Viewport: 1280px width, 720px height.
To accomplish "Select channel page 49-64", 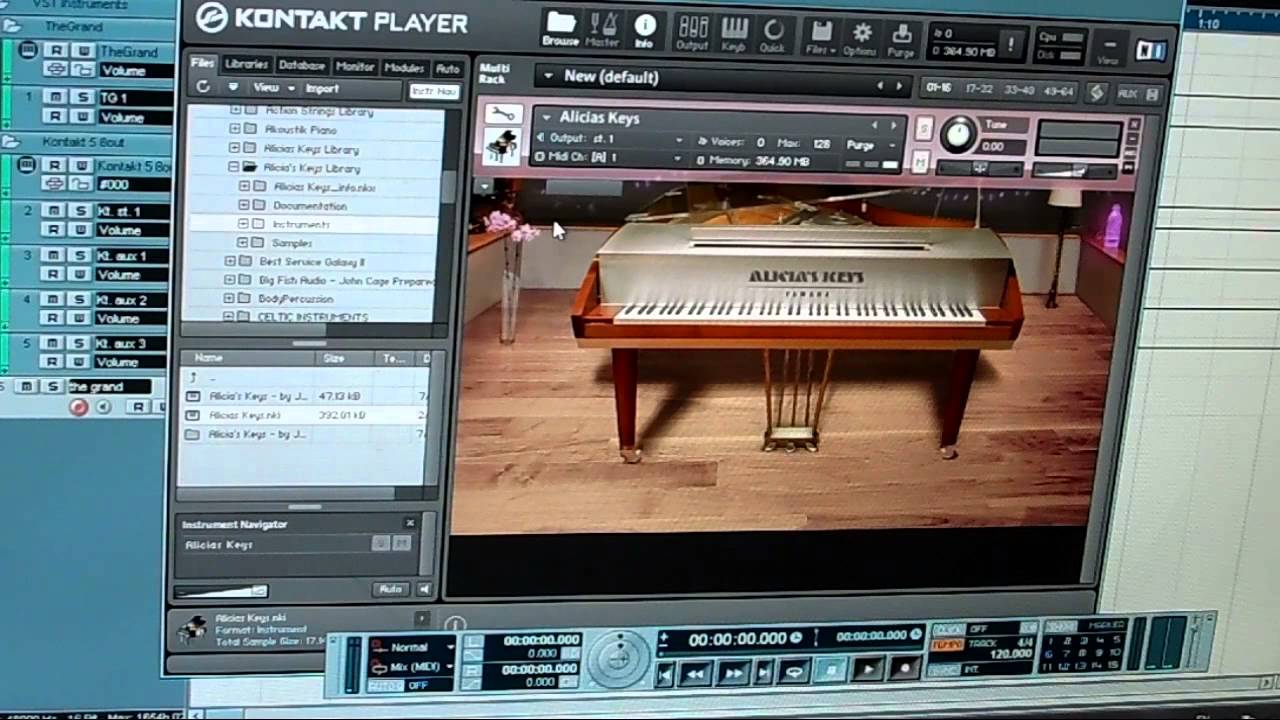I will [x=1057, y=91].
